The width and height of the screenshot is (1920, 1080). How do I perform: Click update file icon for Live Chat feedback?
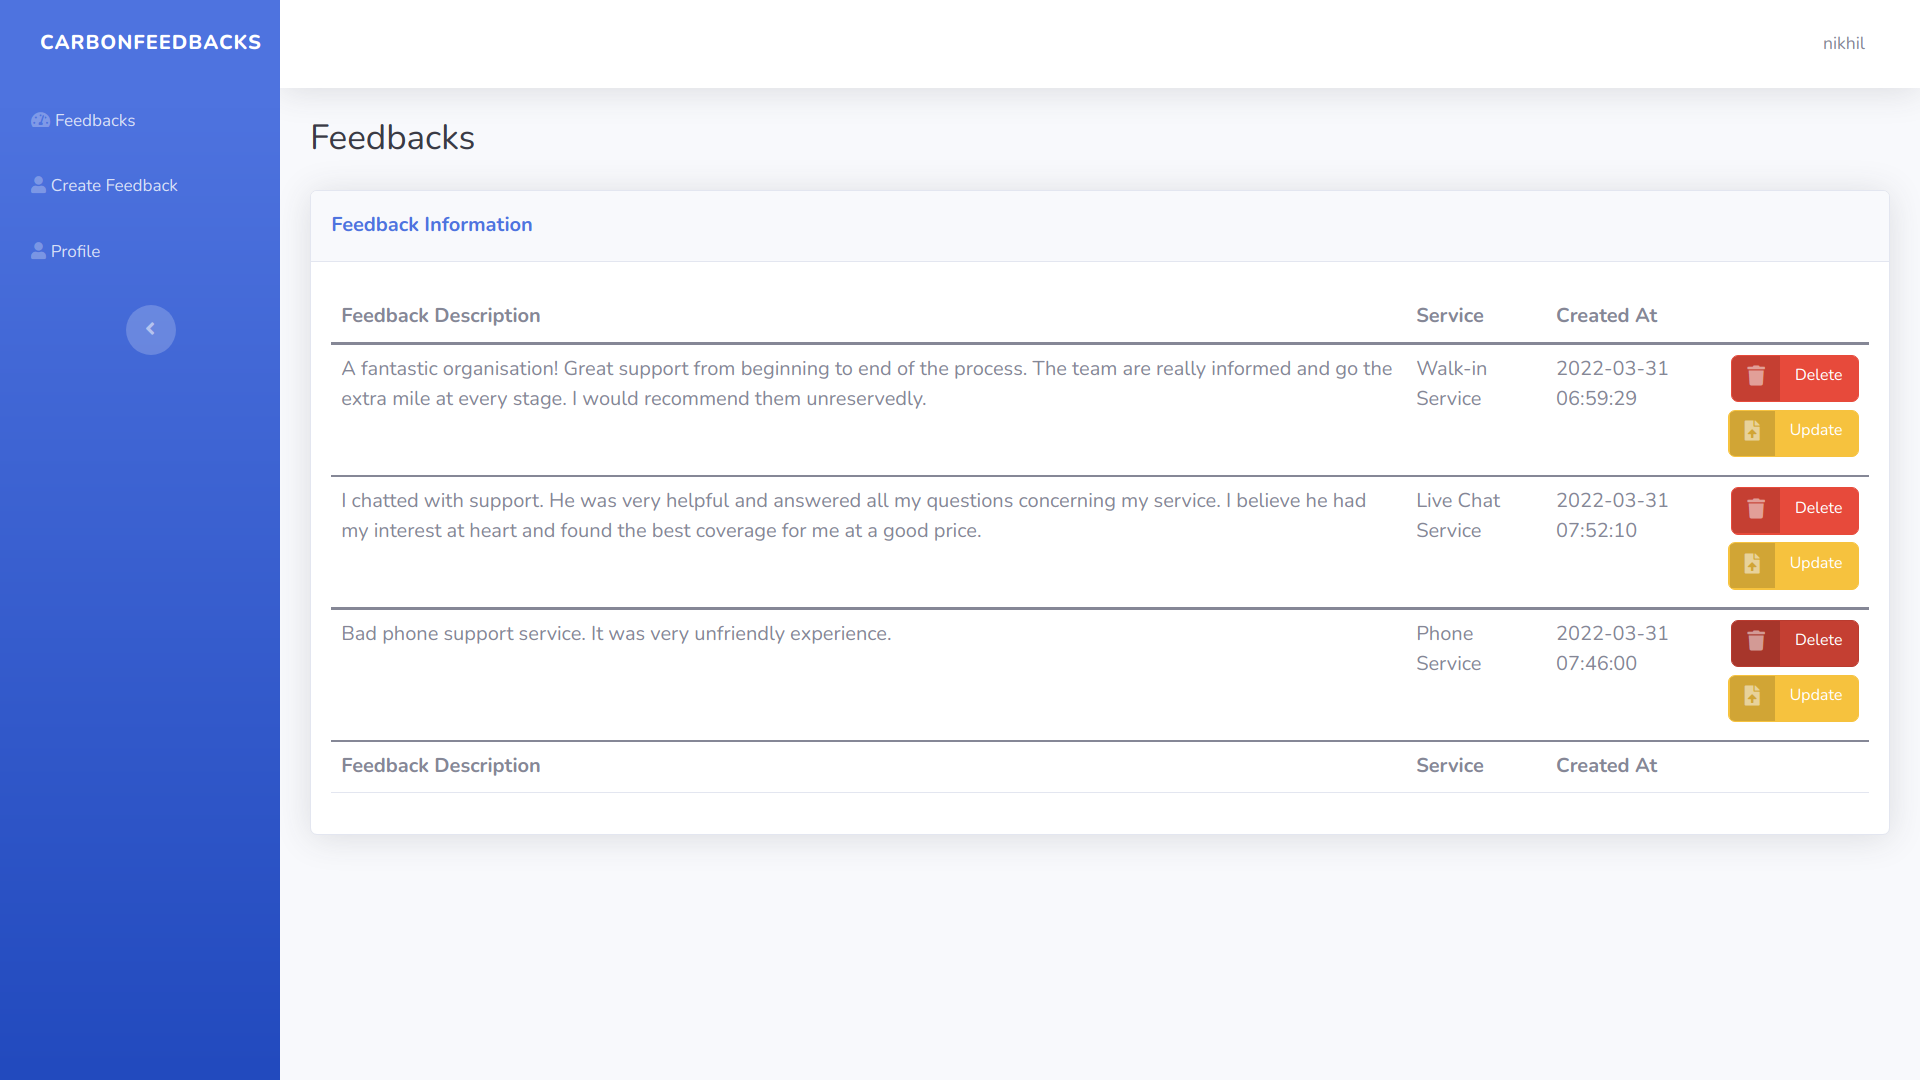coord(1752,564)
